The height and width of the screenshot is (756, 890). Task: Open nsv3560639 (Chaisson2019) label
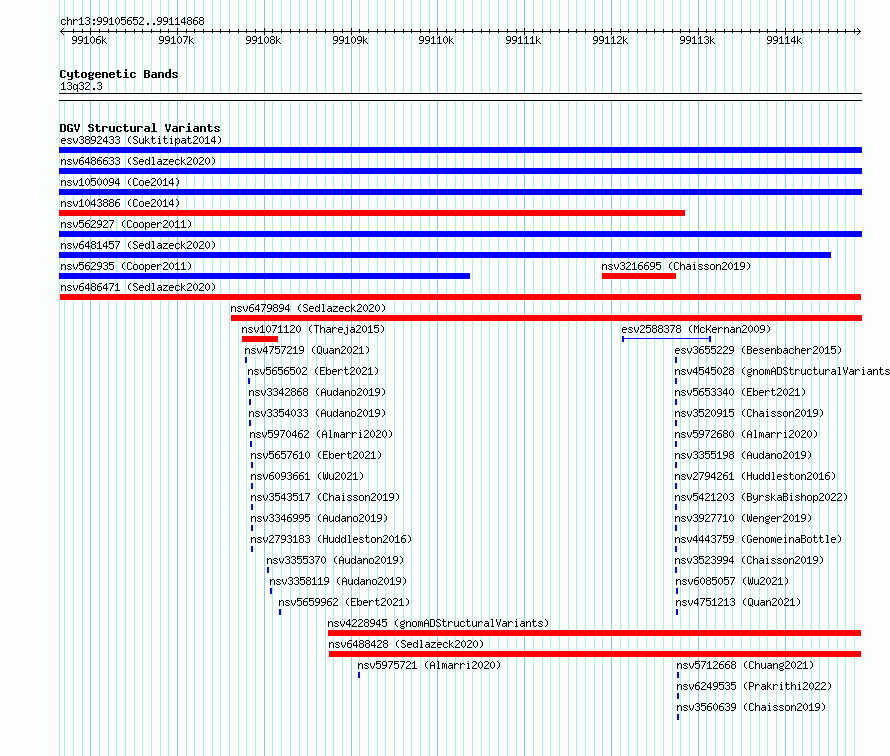click(751, 707)
